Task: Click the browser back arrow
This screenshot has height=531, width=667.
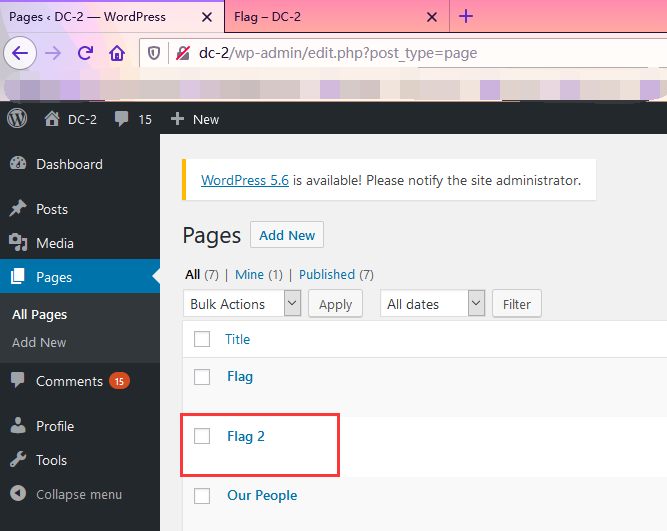Action: [x=22, y=53]
